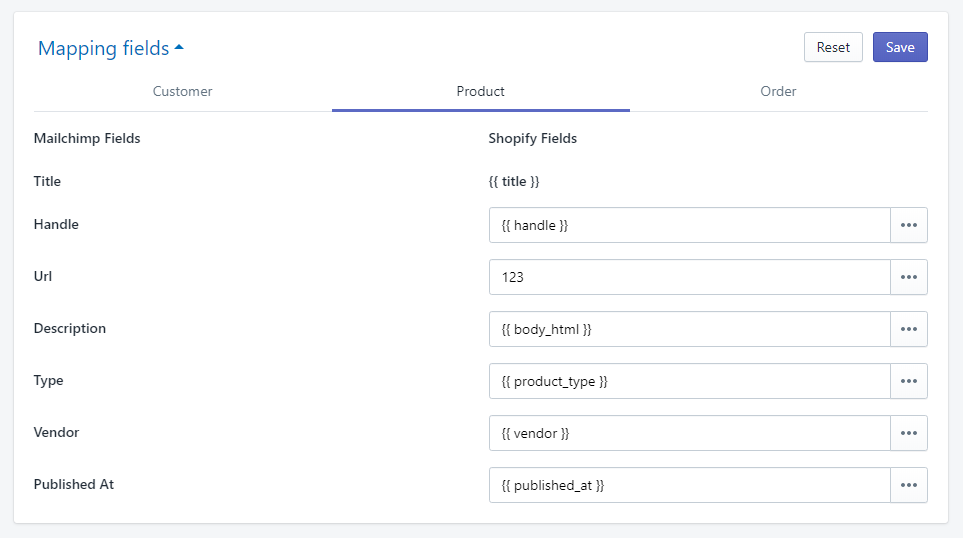Viewport: 963px width, 538px height.
Task: Focus the Url input containing 123
Action: pyautogui.click(x=689, y=277)
